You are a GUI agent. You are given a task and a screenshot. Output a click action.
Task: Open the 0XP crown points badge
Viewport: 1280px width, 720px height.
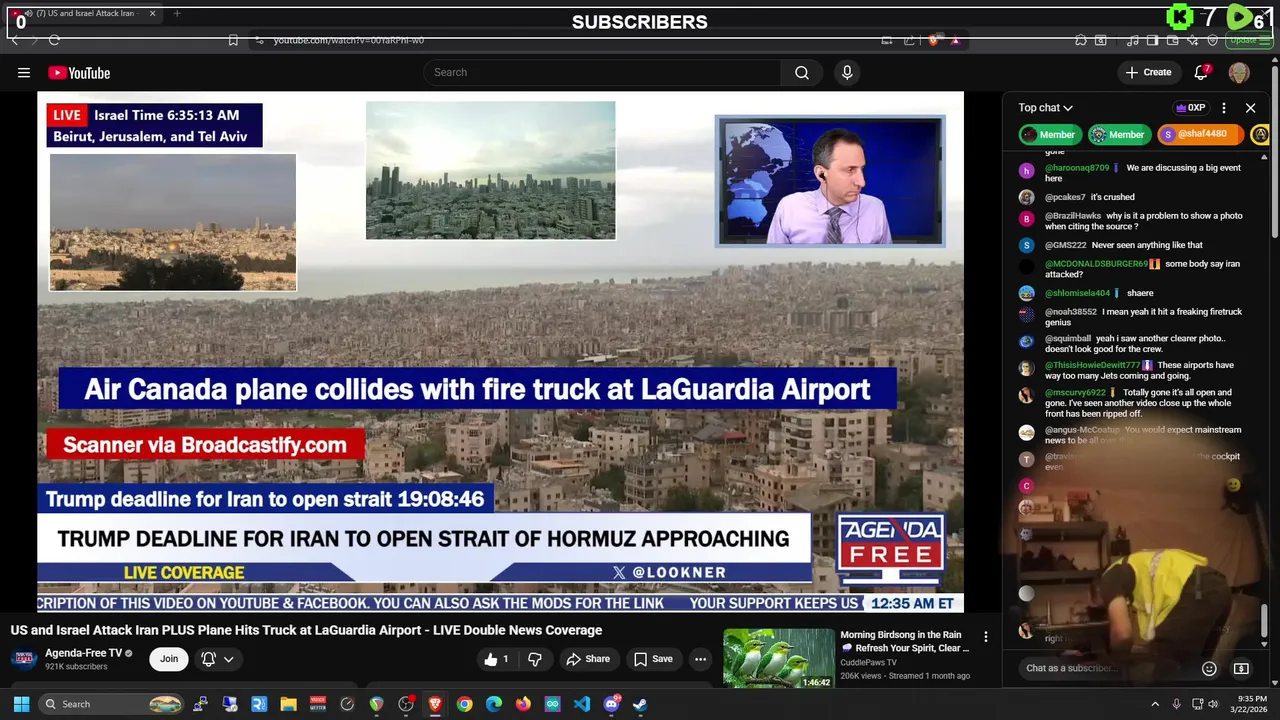pyautogui.click(x=1190, y=108)
